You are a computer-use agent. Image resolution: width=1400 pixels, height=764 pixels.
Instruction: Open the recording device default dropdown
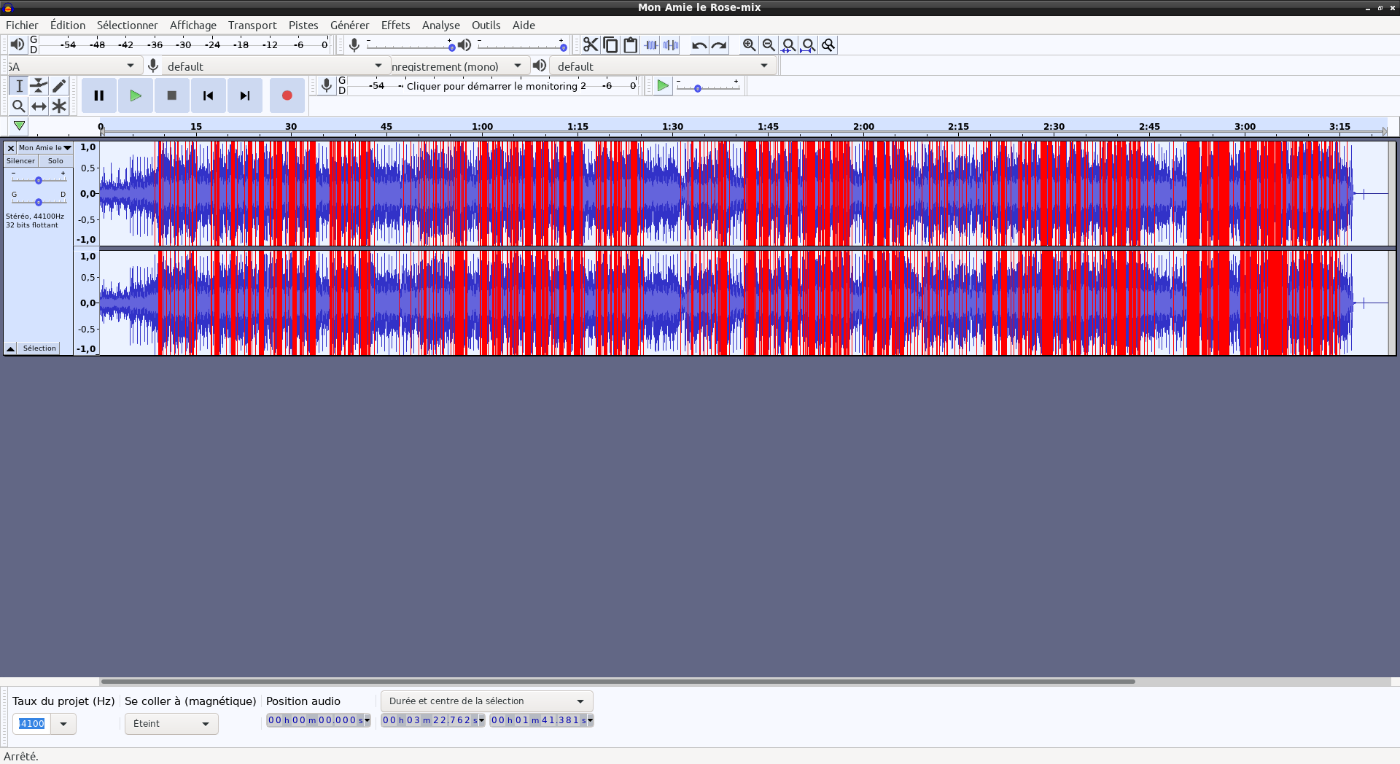275,66
